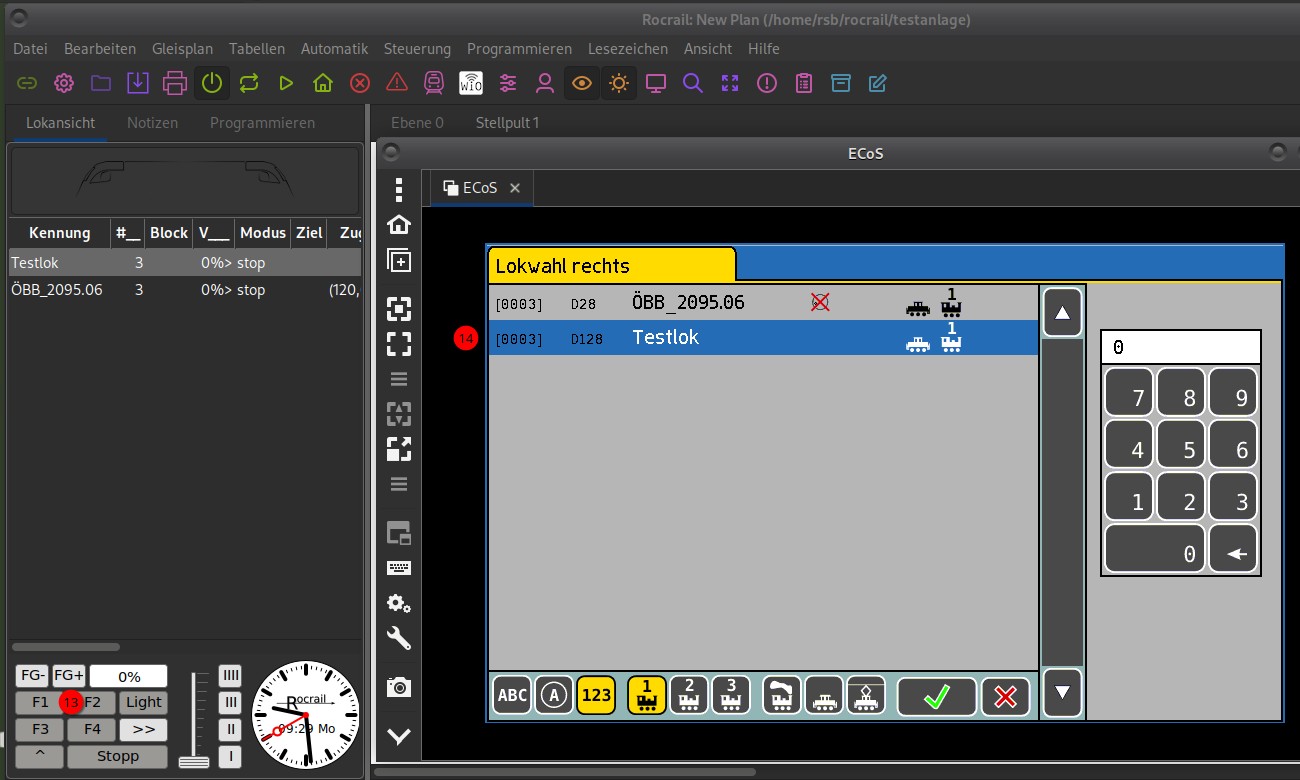The height and width of the screenshot is (780, 1300).
Task: Click the WIO icon in the toolbar
Action: click(471, 83)
